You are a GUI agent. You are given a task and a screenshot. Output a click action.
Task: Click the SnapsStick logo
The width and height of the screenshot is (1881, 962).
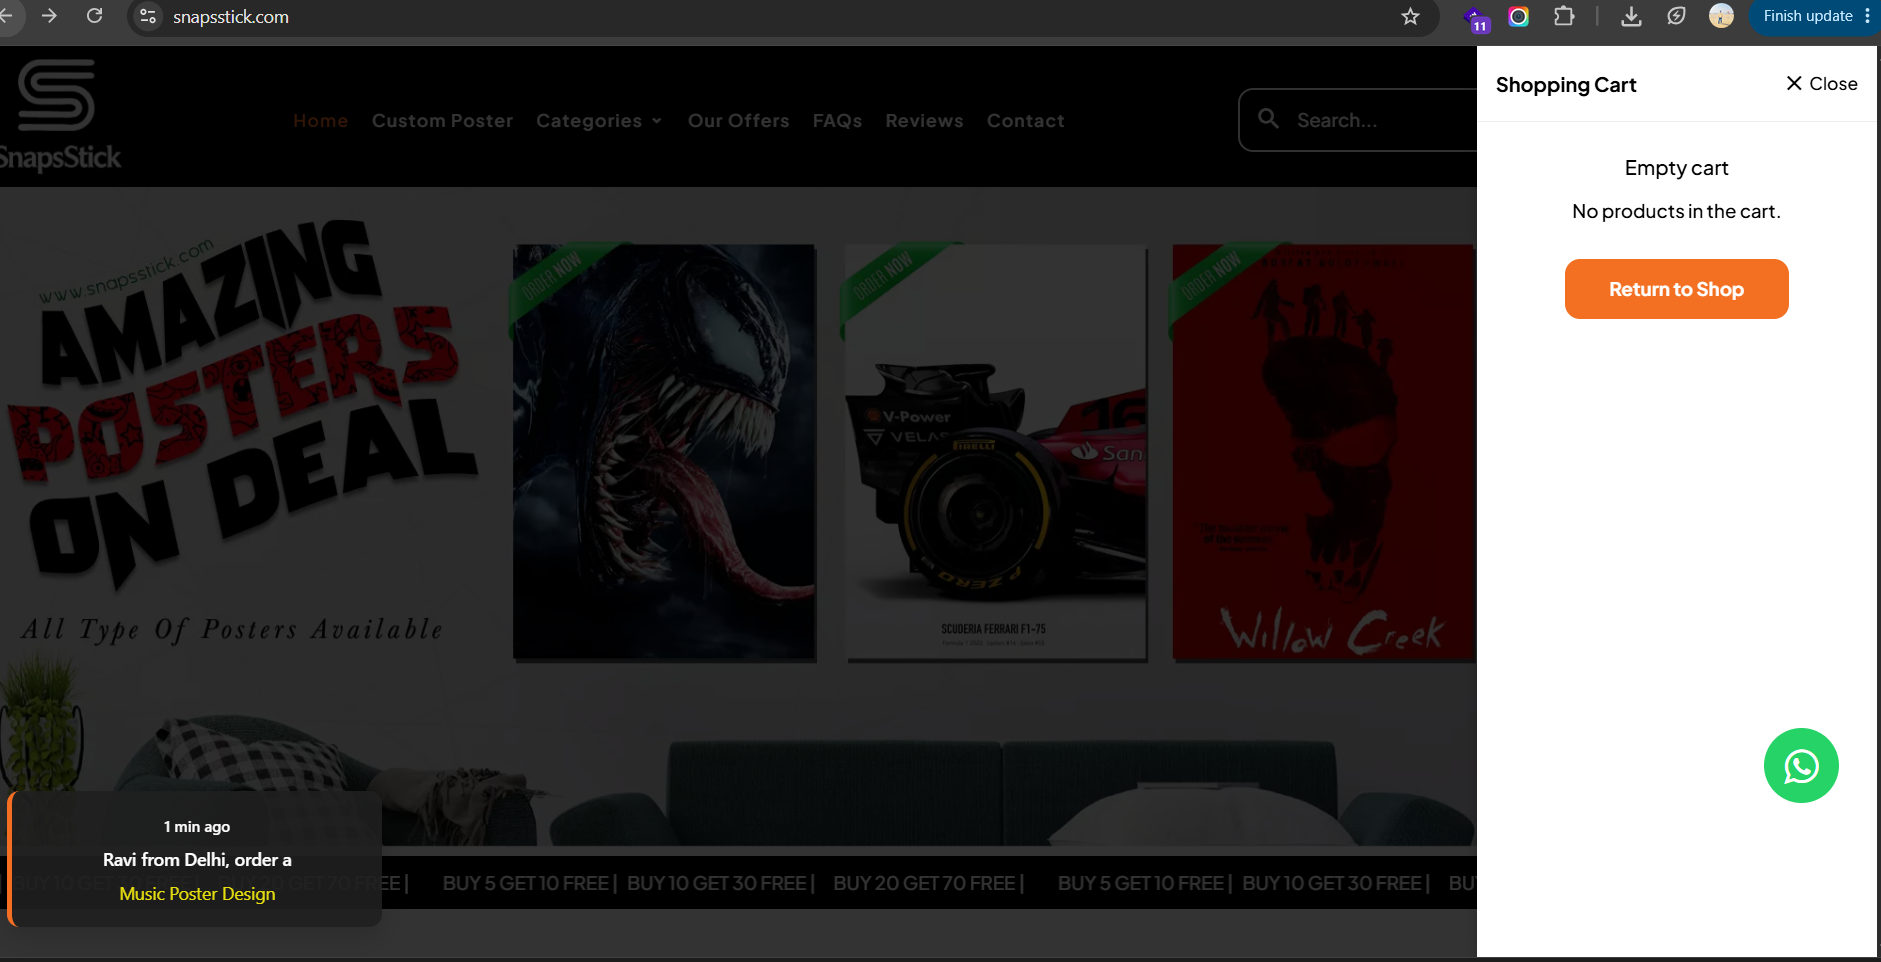pos(58,115)
